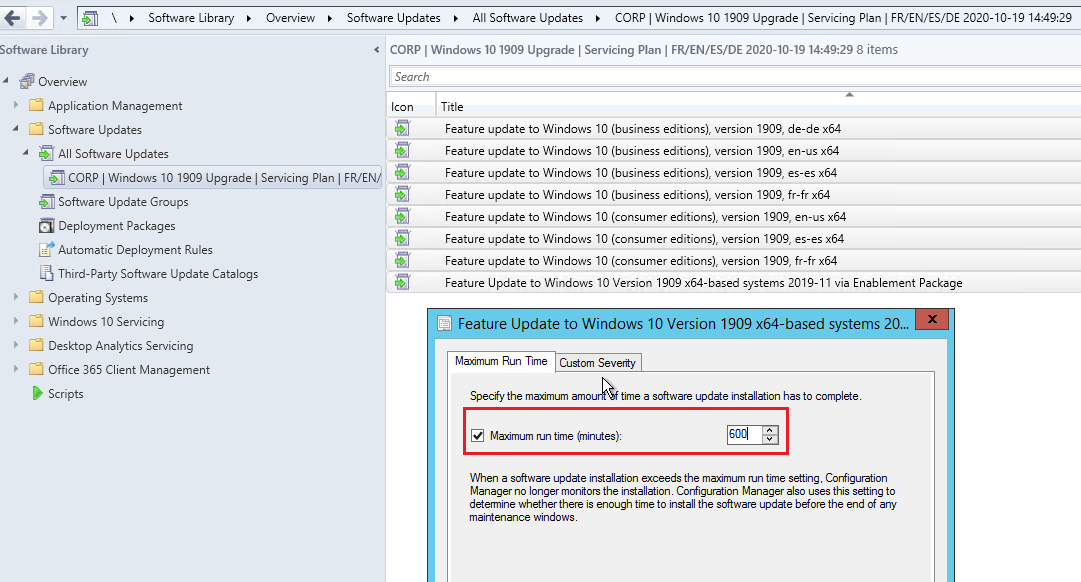Sort by the Title column header
Image resolution: width=1081 pixels, height=582 pixels.
[758, 107]
